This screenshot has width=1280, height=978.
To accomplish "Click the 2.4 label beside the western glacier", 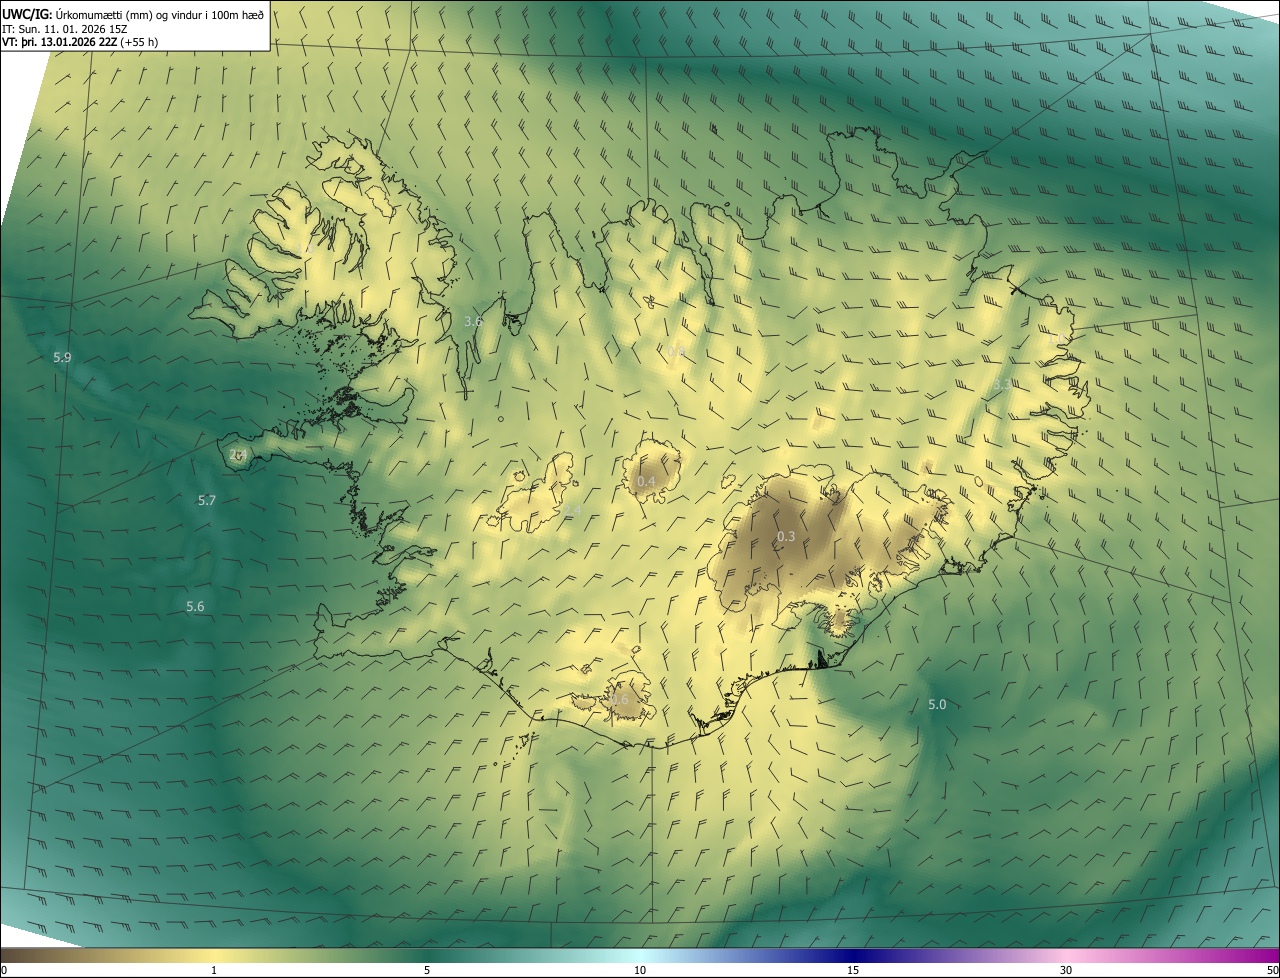I will [571, 511].
